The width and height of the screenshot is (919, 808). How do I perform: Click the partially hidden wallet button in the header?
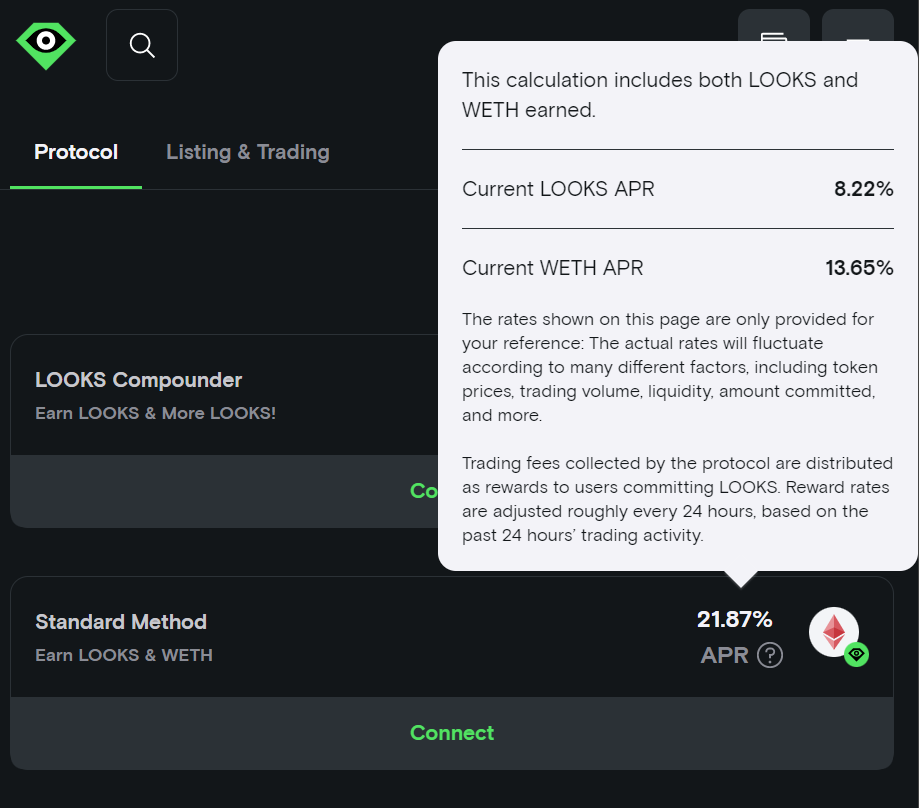pos(774,26)
